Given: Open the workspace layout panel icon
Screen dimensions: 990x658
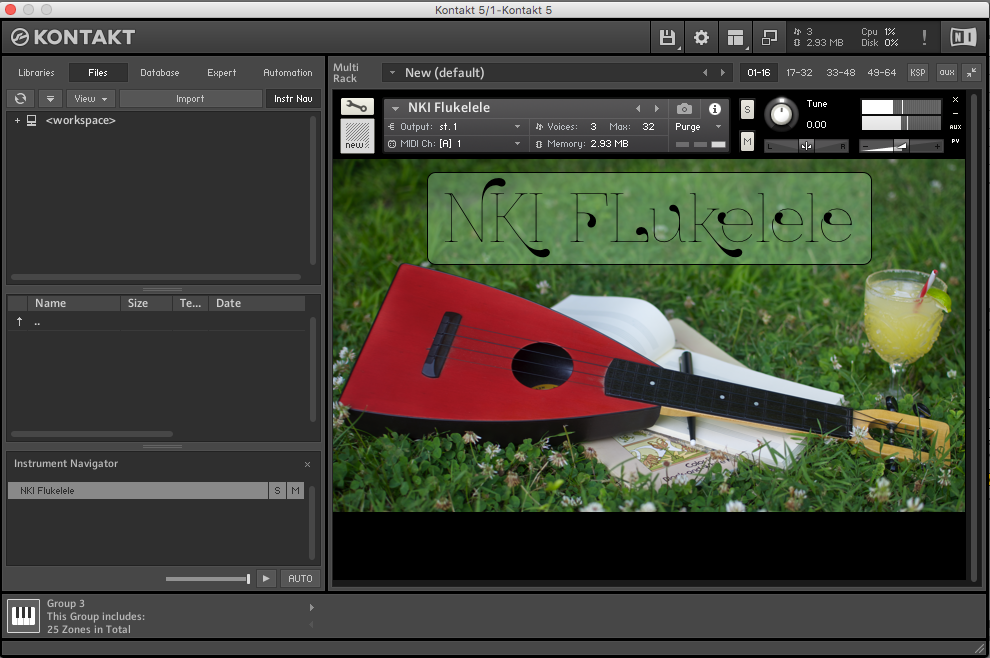Looking at the screenshot, I should click(736, 38).
